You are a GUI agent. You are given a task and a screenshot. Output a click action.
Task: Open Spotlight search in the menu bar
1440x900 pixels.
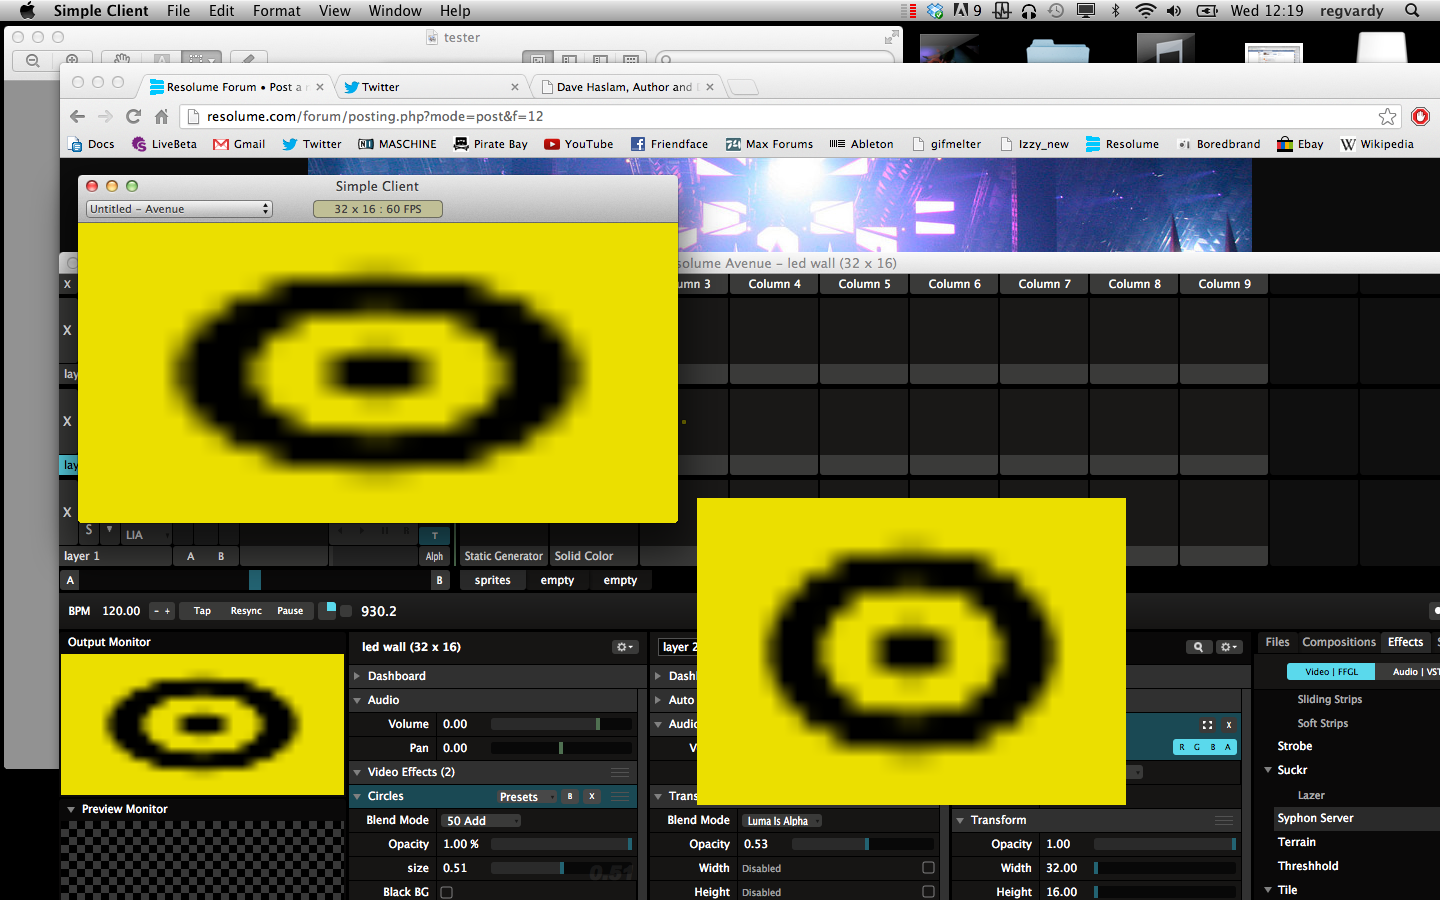1412,11
